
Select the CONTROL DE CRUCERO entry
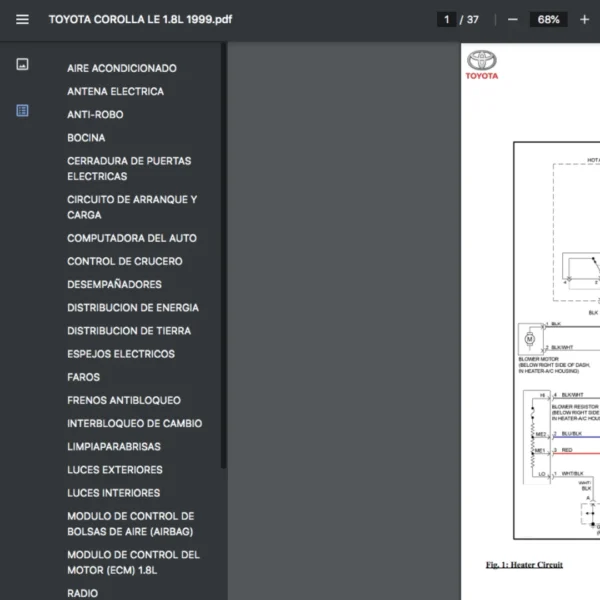124,261
